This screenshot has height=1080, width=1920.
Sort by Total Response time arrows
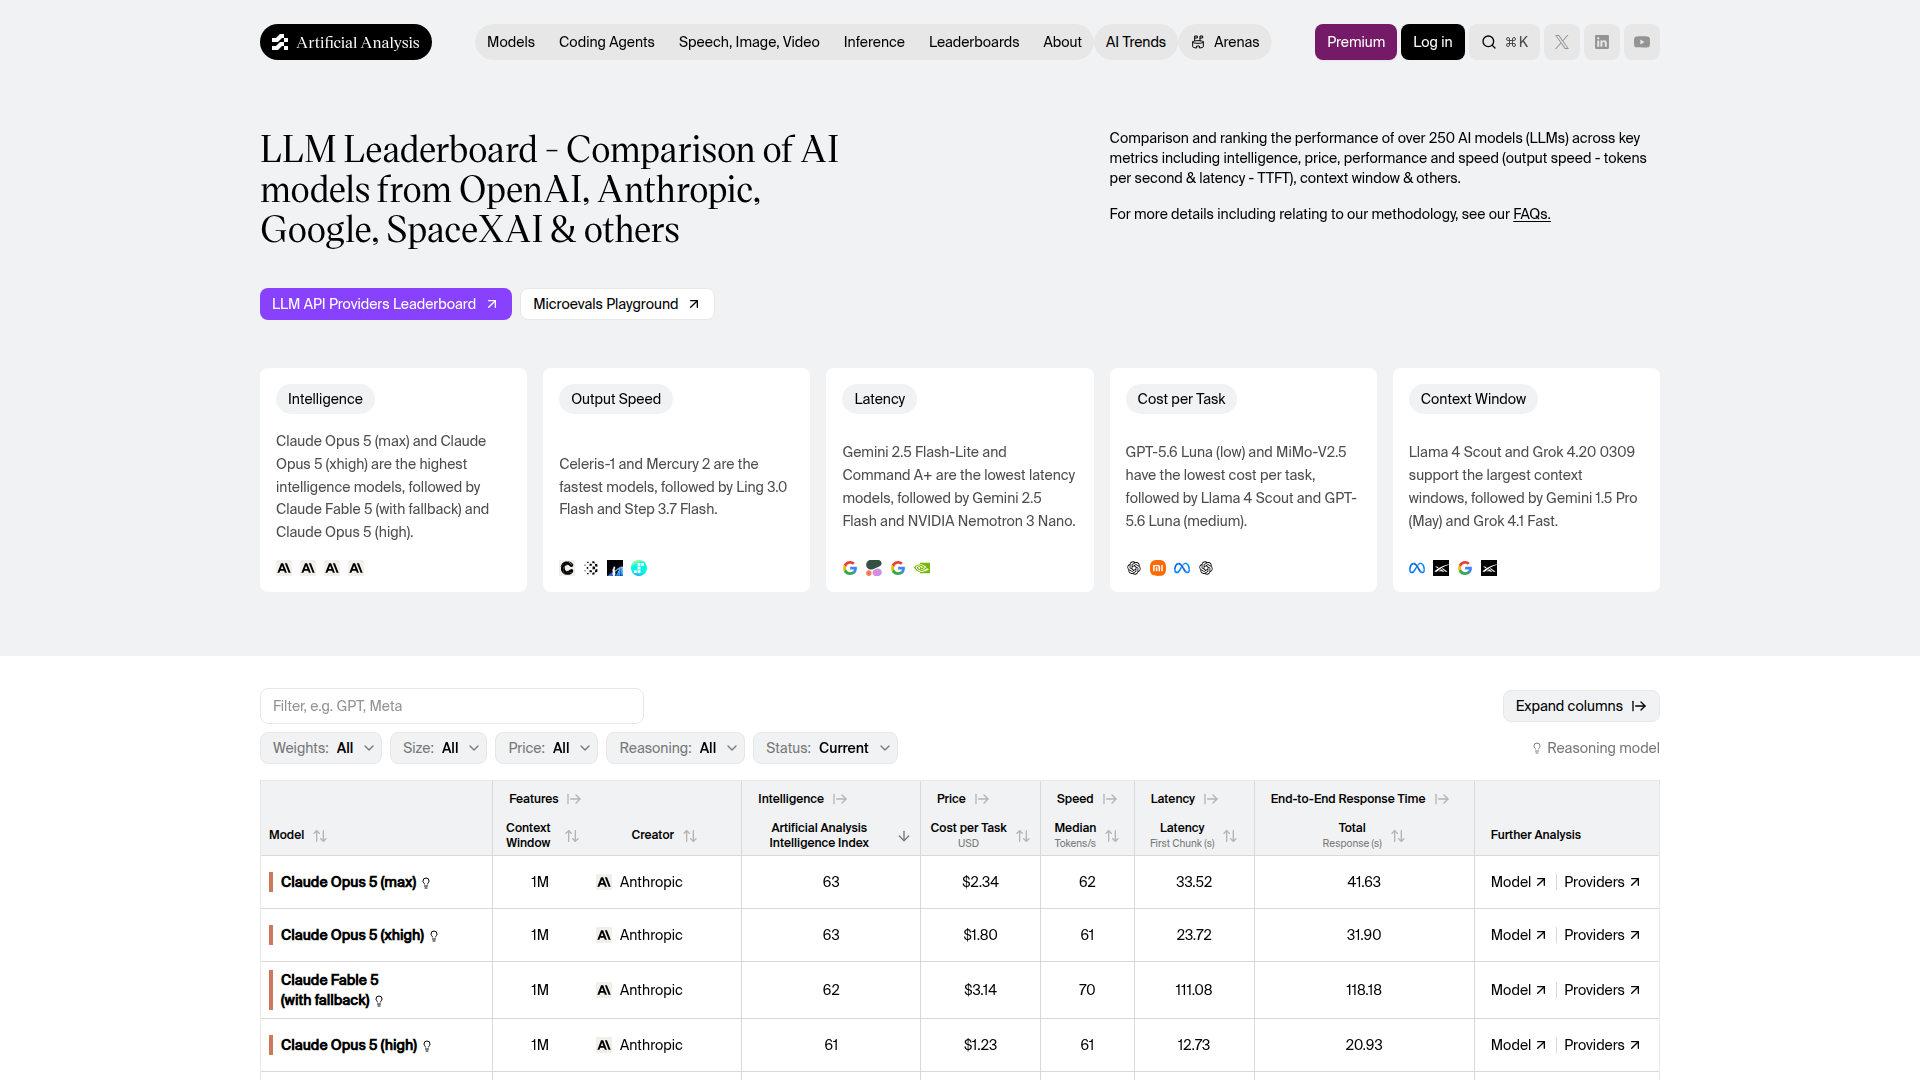click(x=1398, y=835)
